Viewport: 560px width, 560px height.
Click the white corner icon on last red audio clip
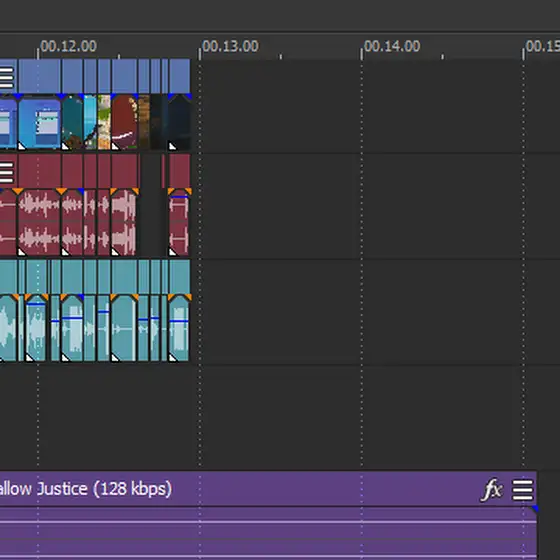[172, 252]
